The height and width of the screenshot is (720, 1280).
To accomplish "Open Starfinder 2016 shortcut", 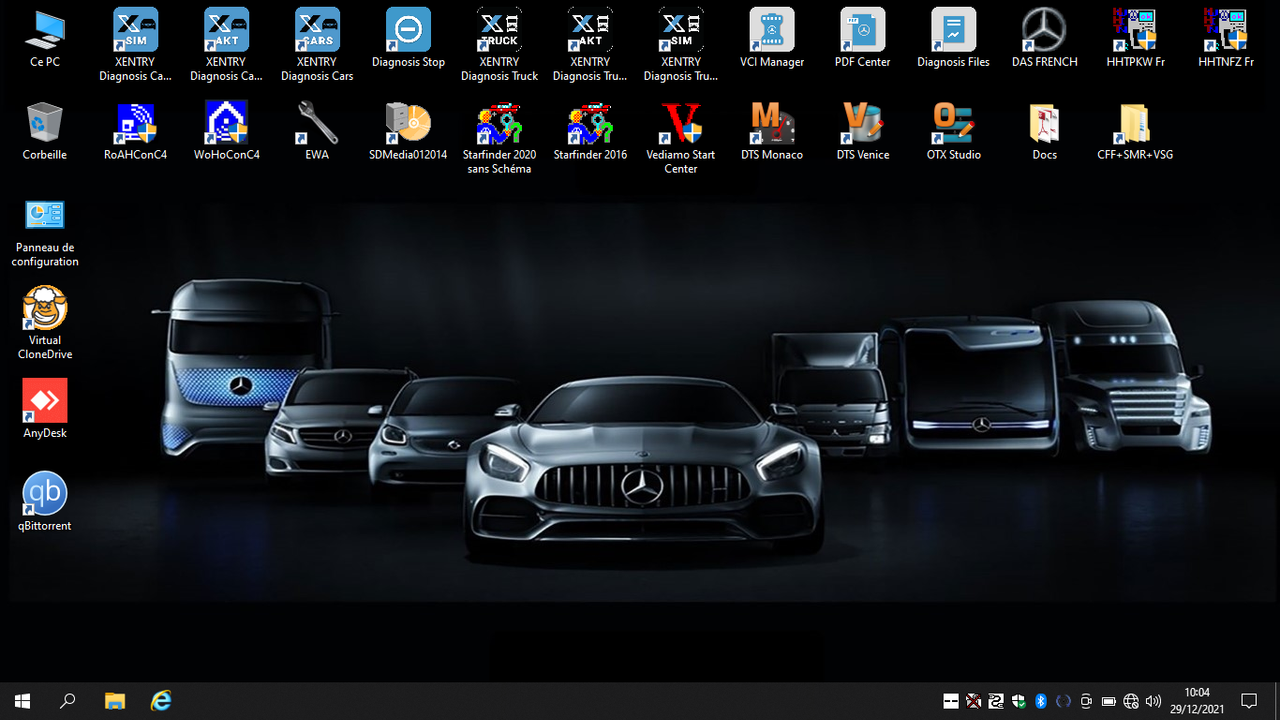I will click(590, 131).
